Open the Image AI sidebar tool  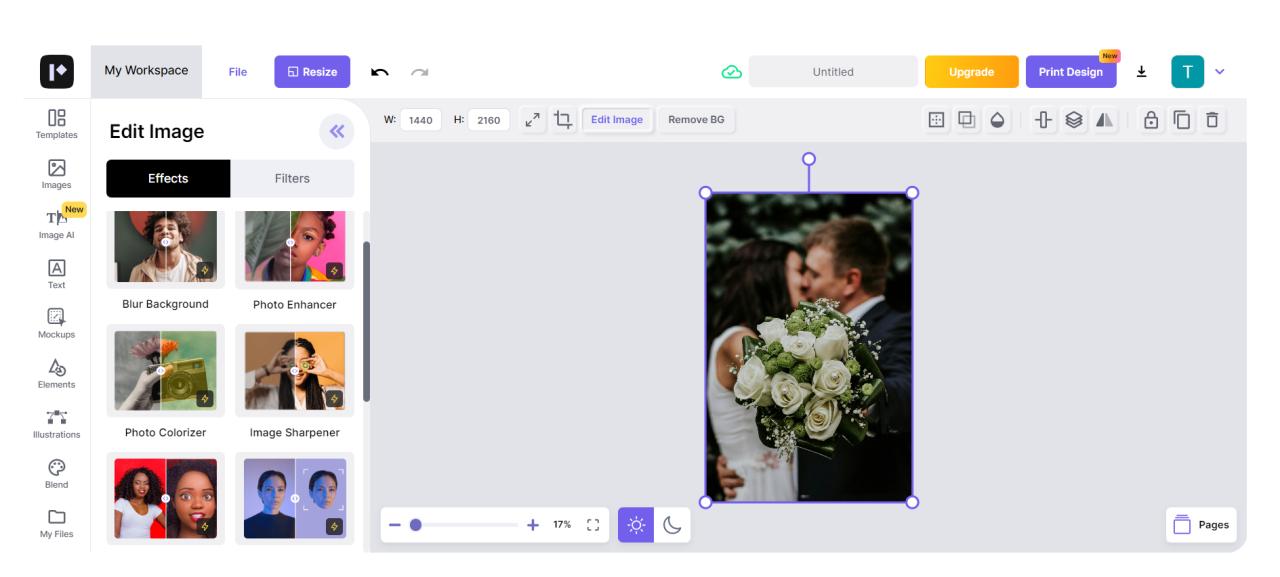[57, 224]
